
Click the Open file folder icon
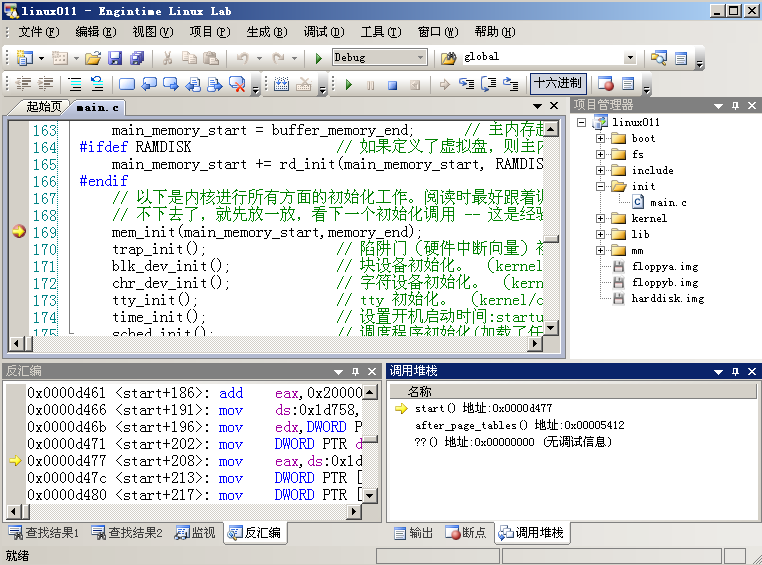click(92, 58)
